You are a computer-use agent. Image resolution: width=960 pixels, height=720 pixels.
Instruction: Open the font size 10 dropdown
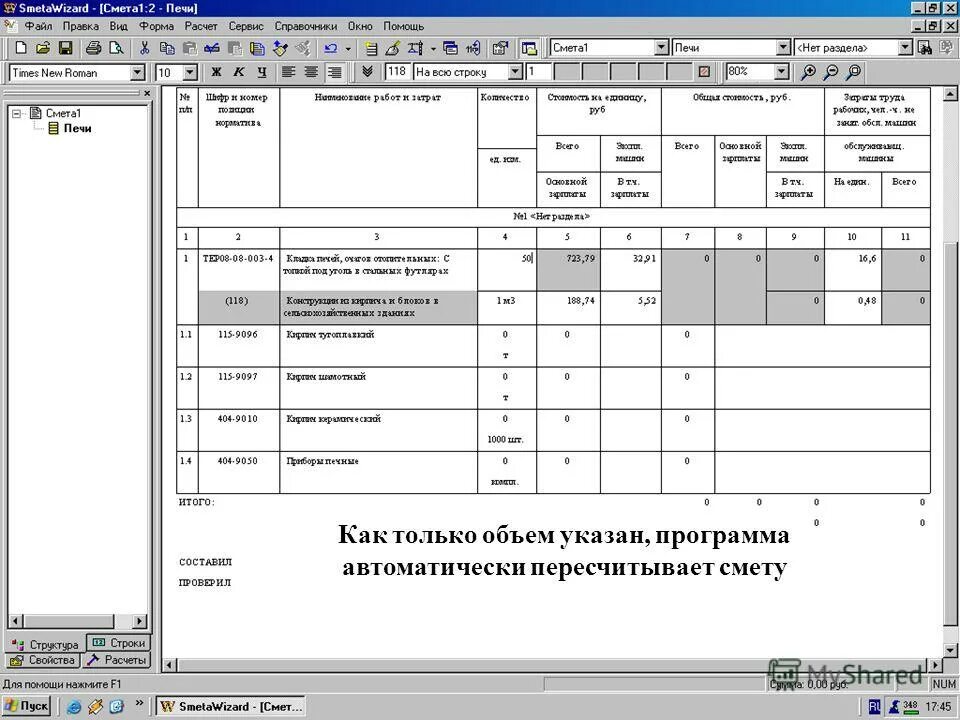(x=190, y=73)
